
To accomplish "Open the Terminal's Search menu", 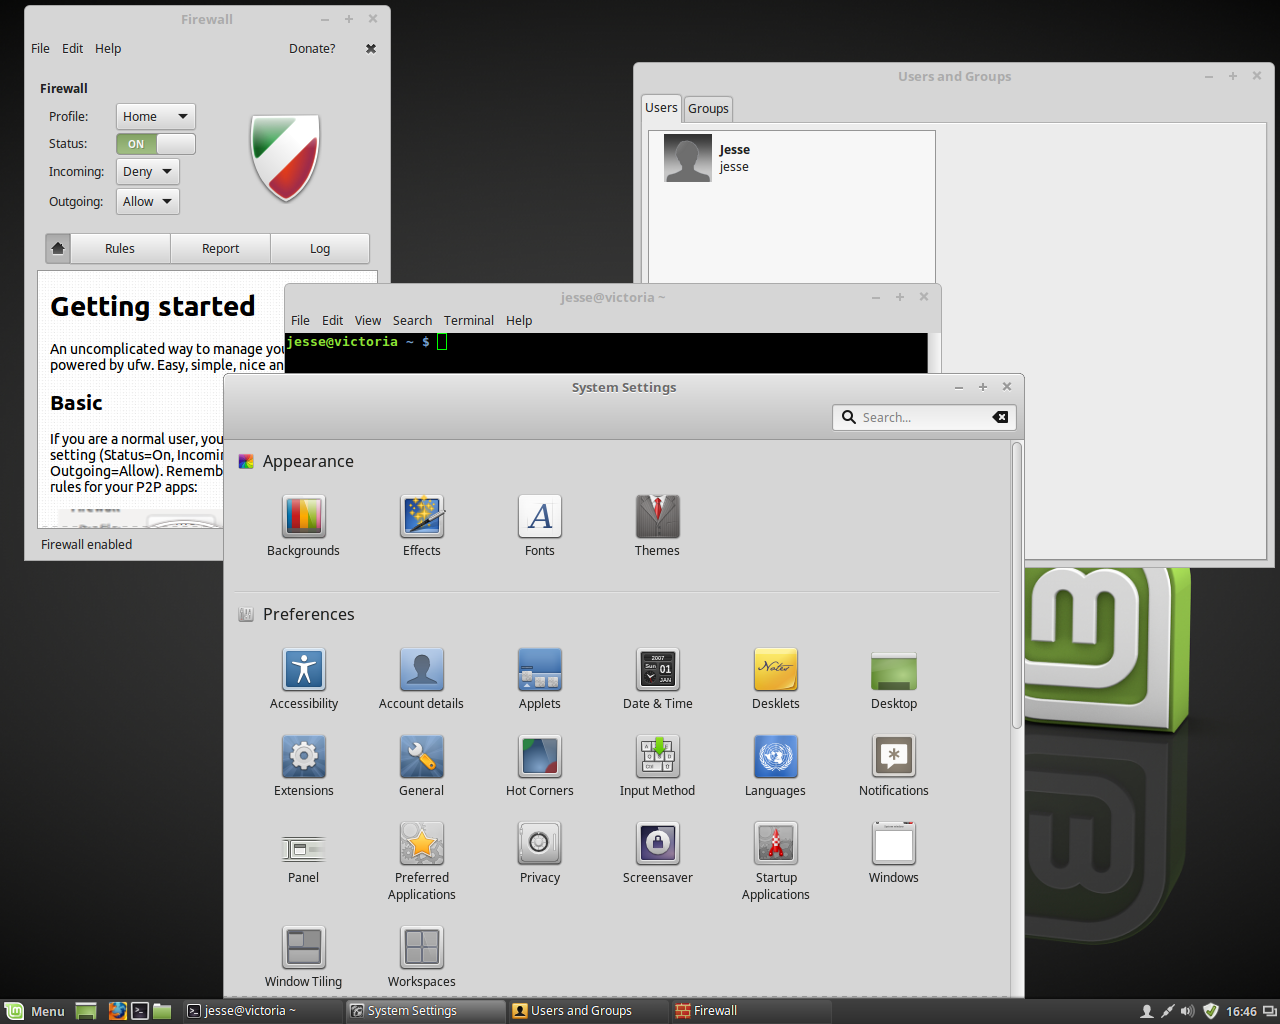I will click(412, 320).
